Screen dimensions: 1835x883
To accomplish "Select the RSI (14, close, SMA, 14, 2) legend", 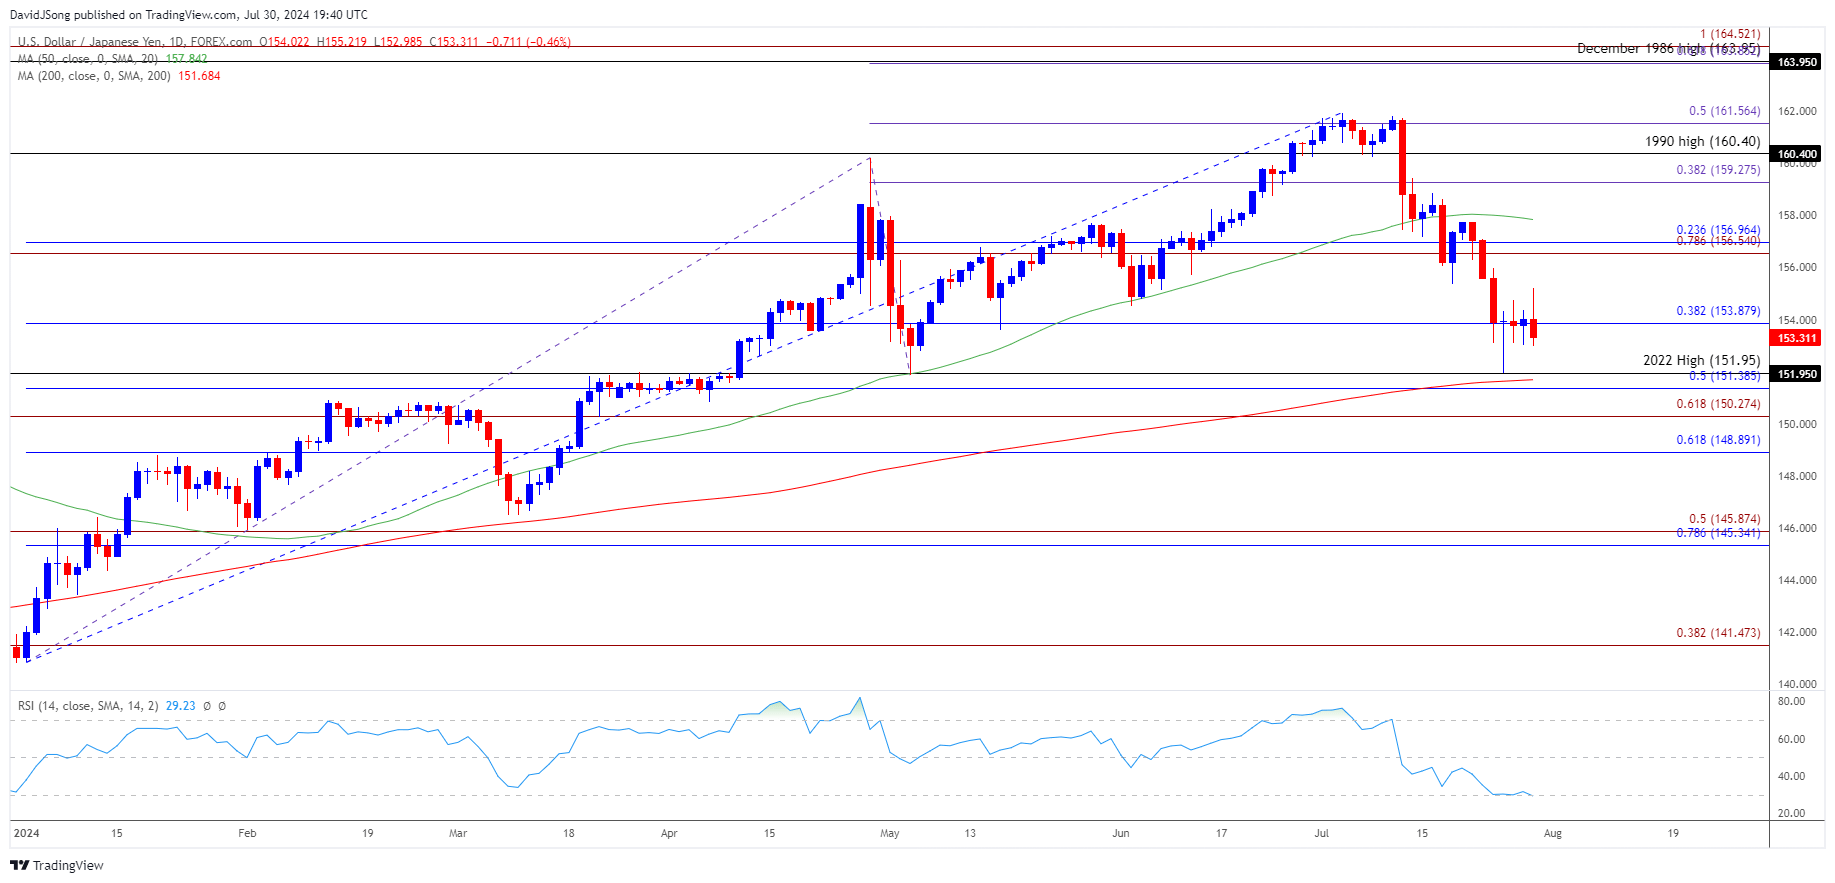I will (x=88, y=706).
